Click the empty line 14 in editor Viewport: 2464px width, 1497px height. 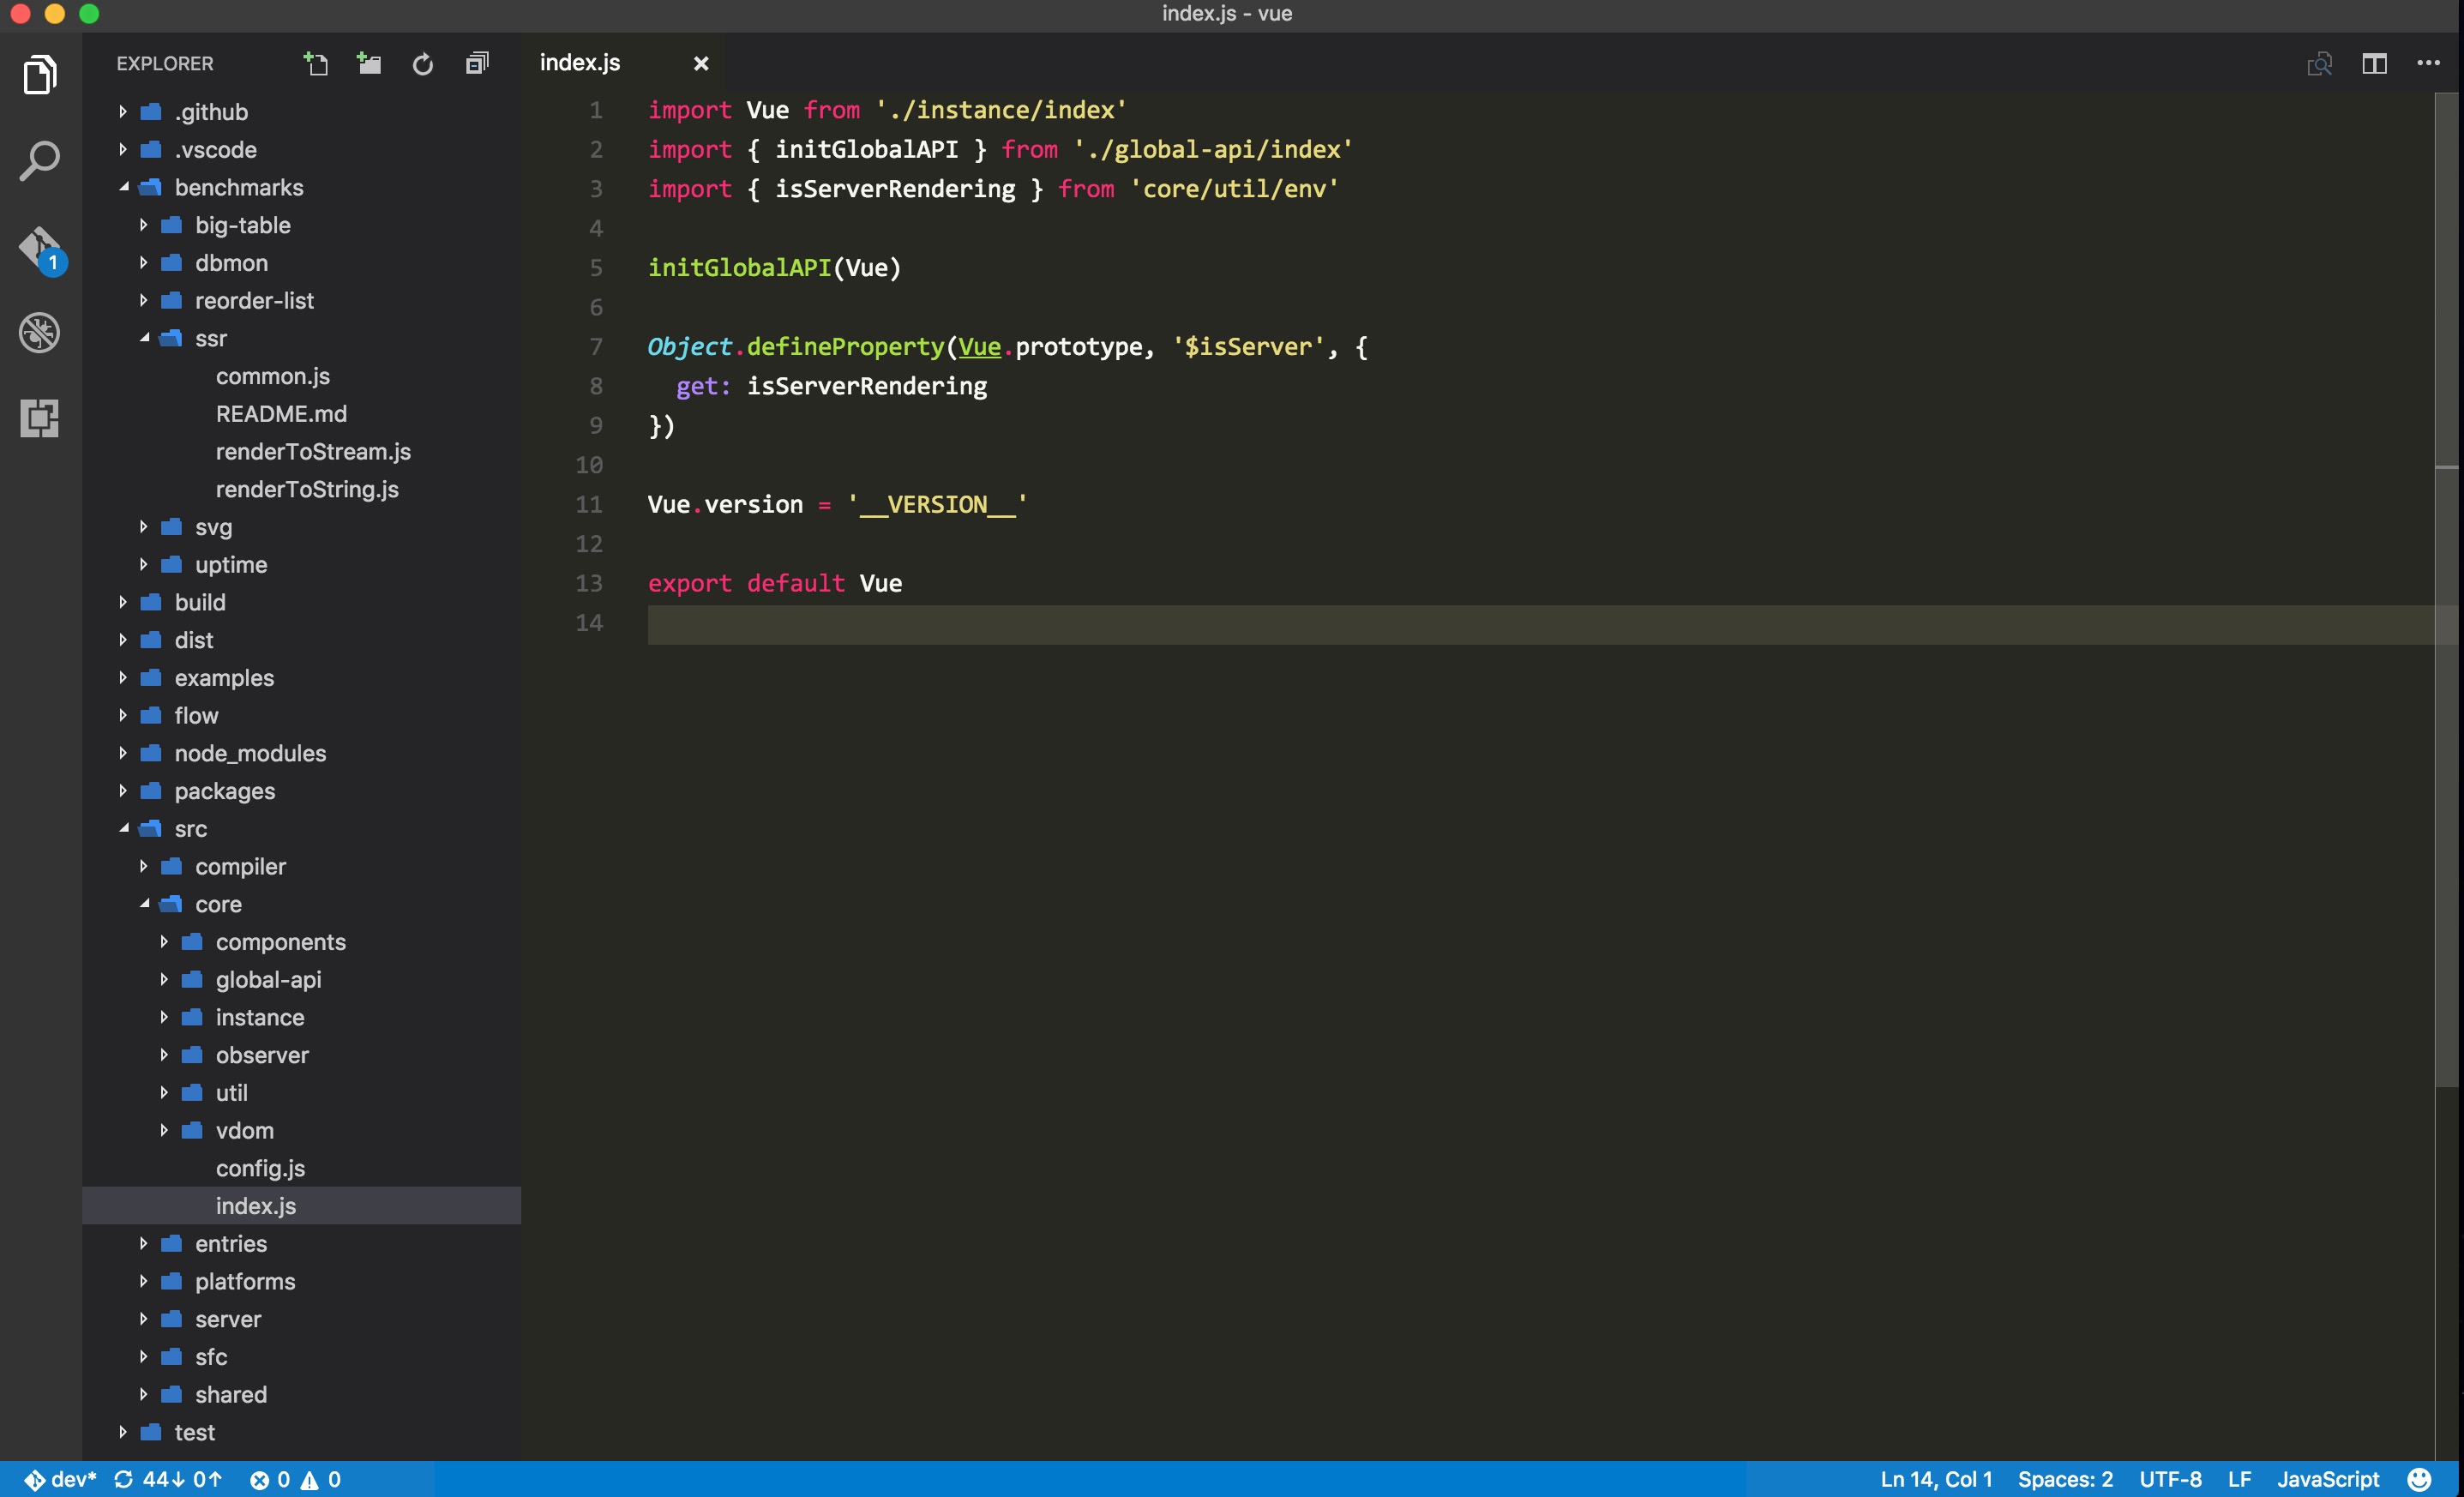tap(1540, 623)
